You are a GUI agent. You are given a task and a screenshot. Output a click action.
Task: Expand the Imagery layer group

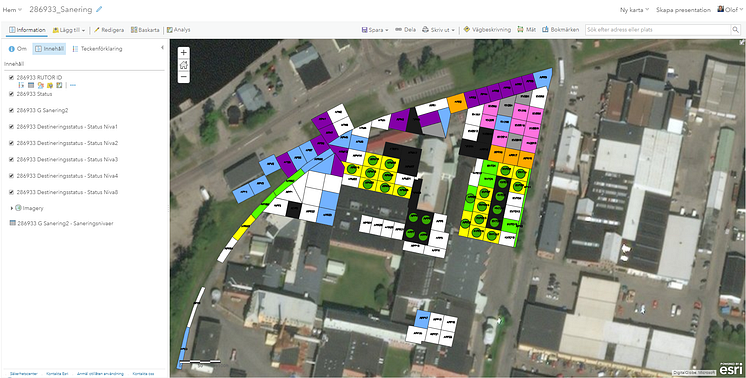point(12,208)
